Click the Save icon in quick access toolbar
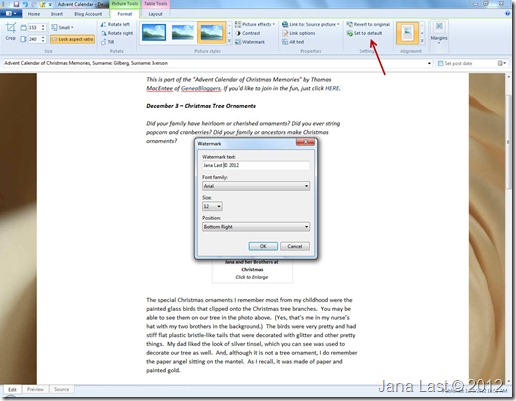The image size is (516, 401). [x=16, y=4]
